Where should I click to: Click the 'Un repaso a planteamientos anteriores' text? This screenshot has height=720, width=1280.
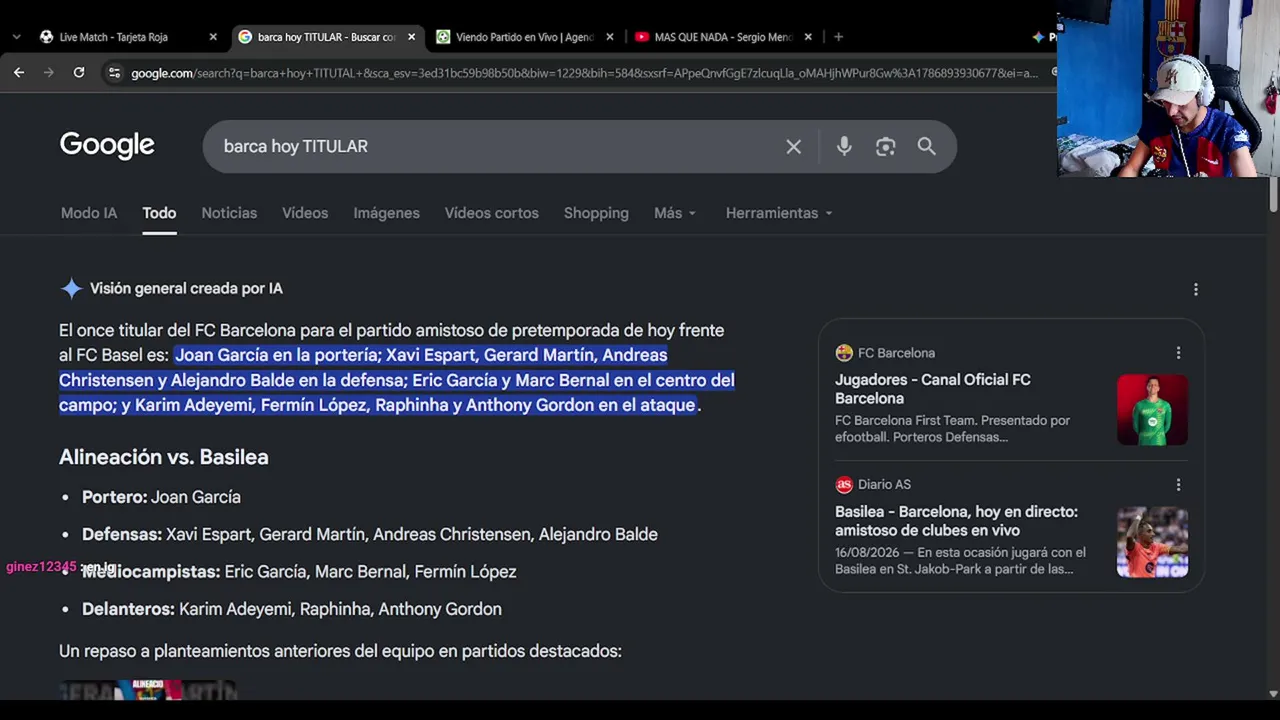(340, 651)
